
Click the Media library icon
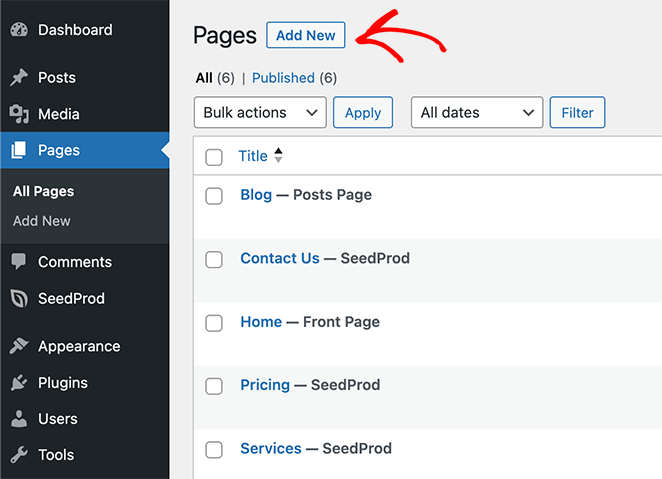(18, 114)
